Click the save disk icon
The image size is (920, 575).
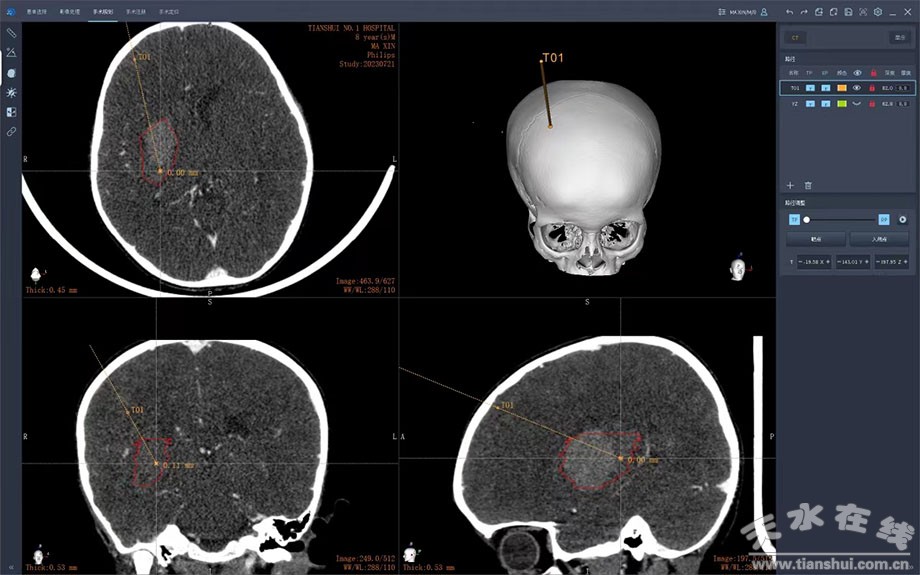pos(848,12)
